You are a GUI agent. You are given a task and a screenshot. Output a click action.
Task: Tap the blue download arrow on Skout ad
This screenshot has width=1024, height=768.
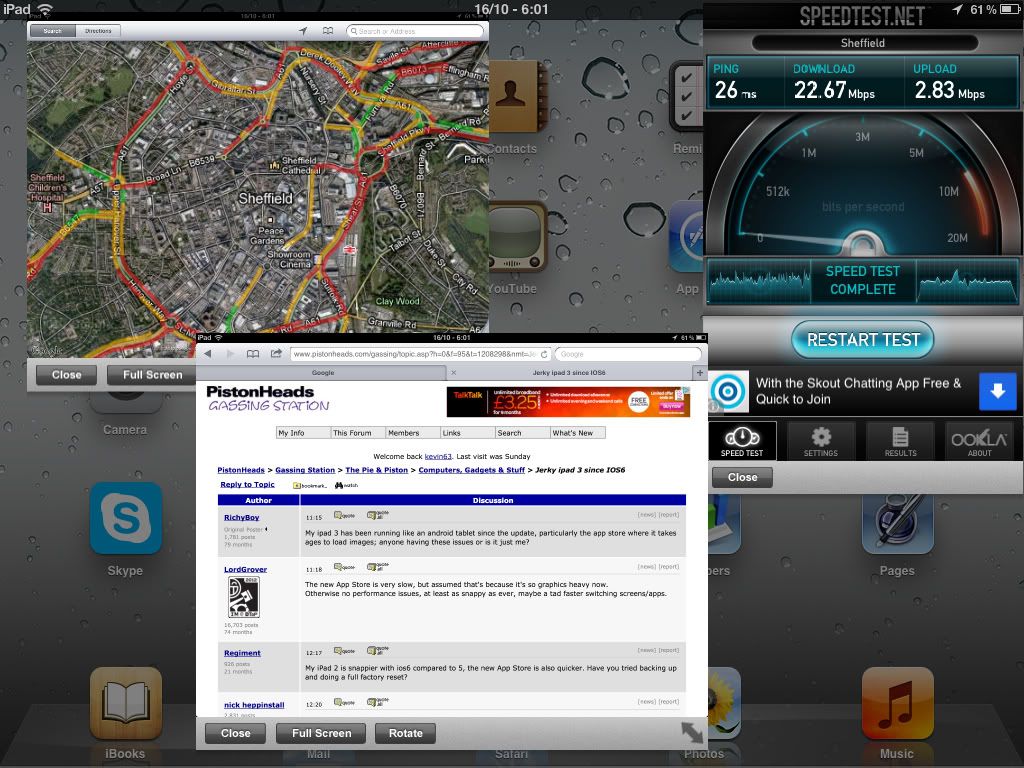click(997, 391)
